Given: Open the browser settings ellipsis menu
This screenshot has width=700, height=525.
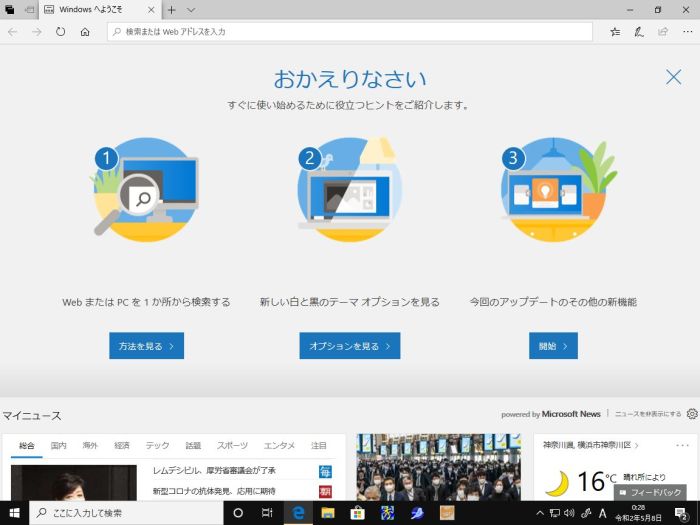Looking at the screenshot, I should pyautogui.click(x=685, y=32).
